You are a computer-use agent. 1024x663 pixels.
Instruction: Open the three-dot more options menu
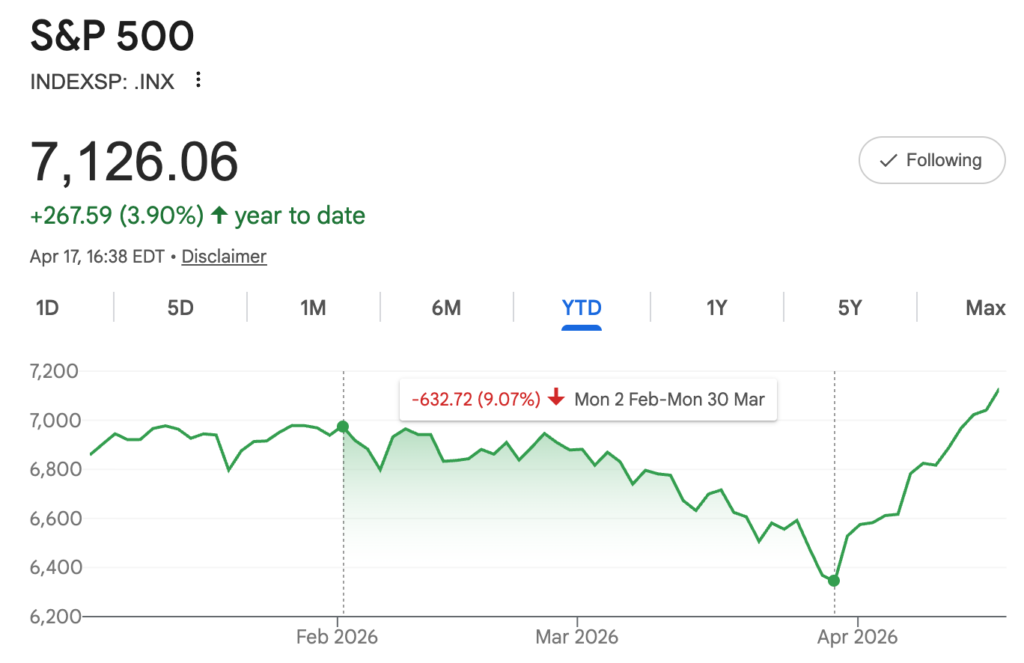point(198,81)
